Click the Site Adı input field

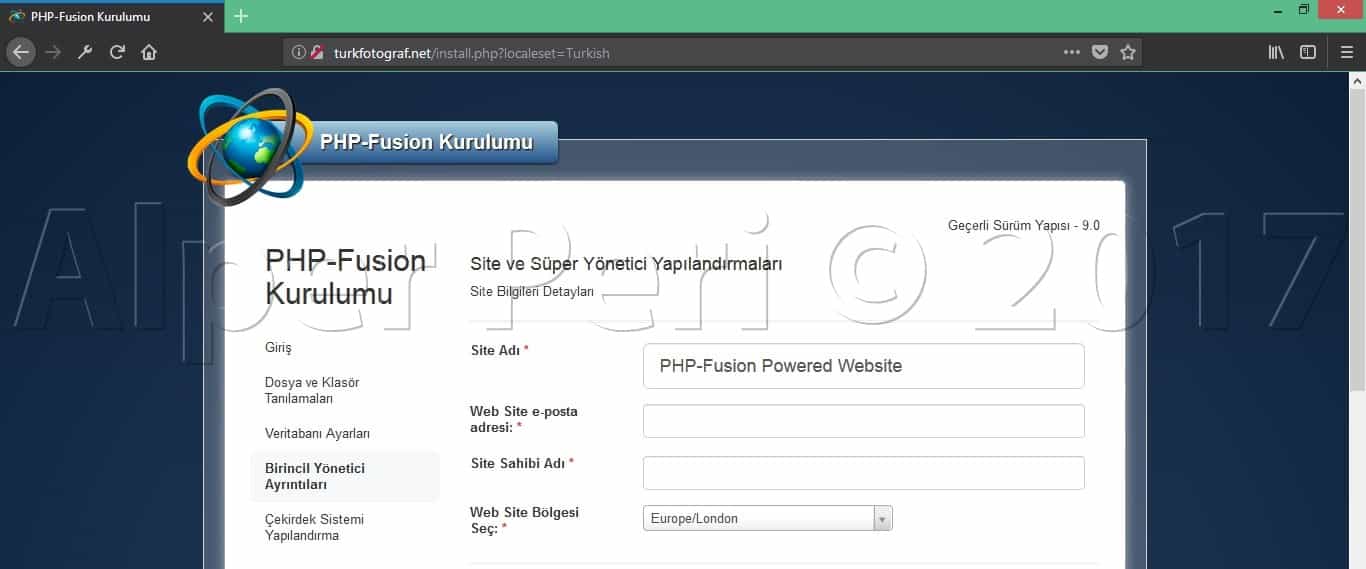click(864, 366)
